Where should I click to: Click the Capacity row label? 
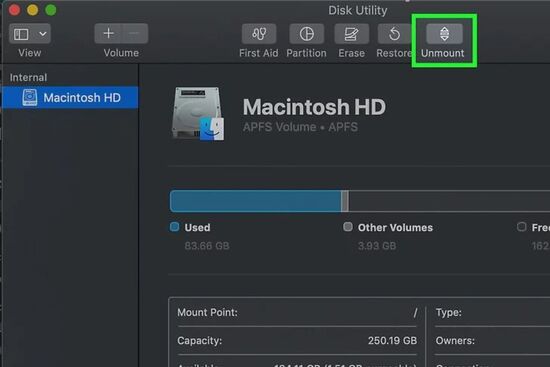coord(200,341)
